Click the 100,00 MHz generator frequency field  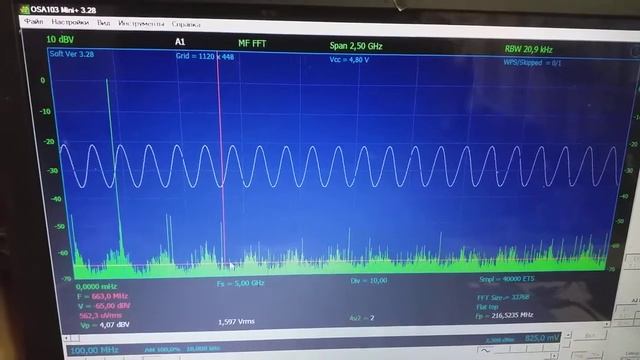tap(95, 350)
